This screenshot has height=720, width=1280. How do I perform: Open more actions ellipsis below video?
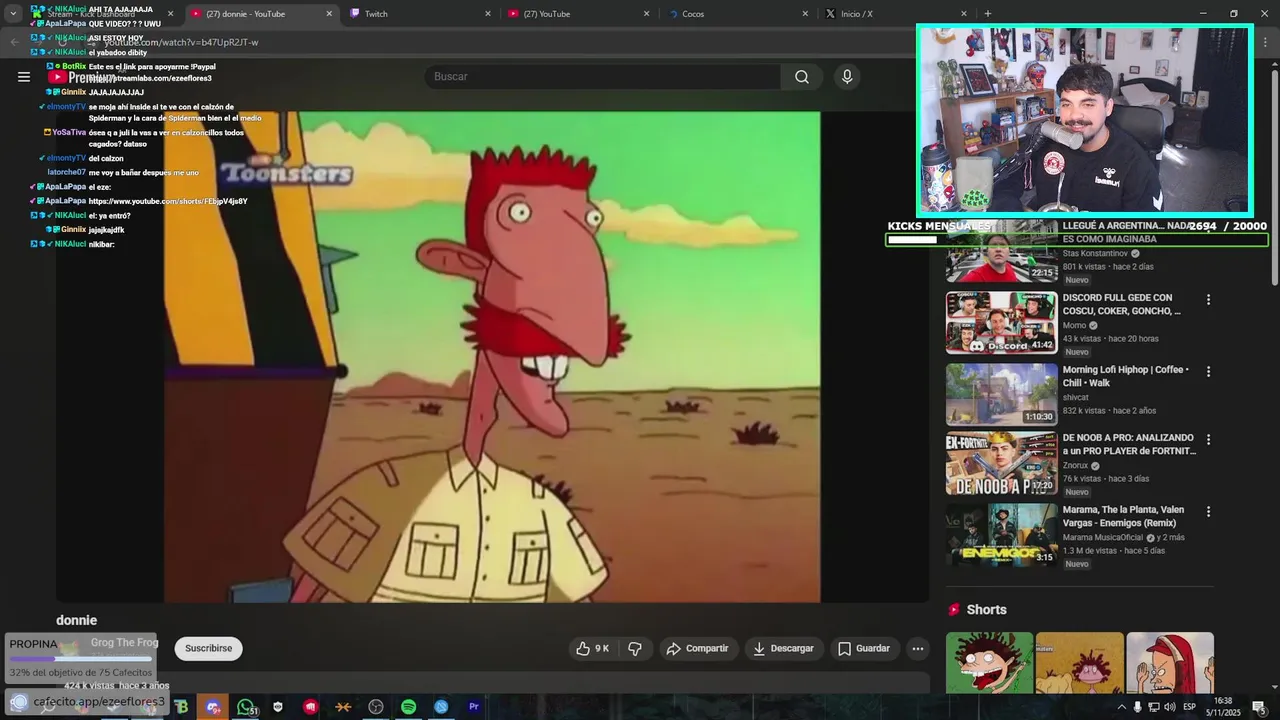[x=918, y=648]
